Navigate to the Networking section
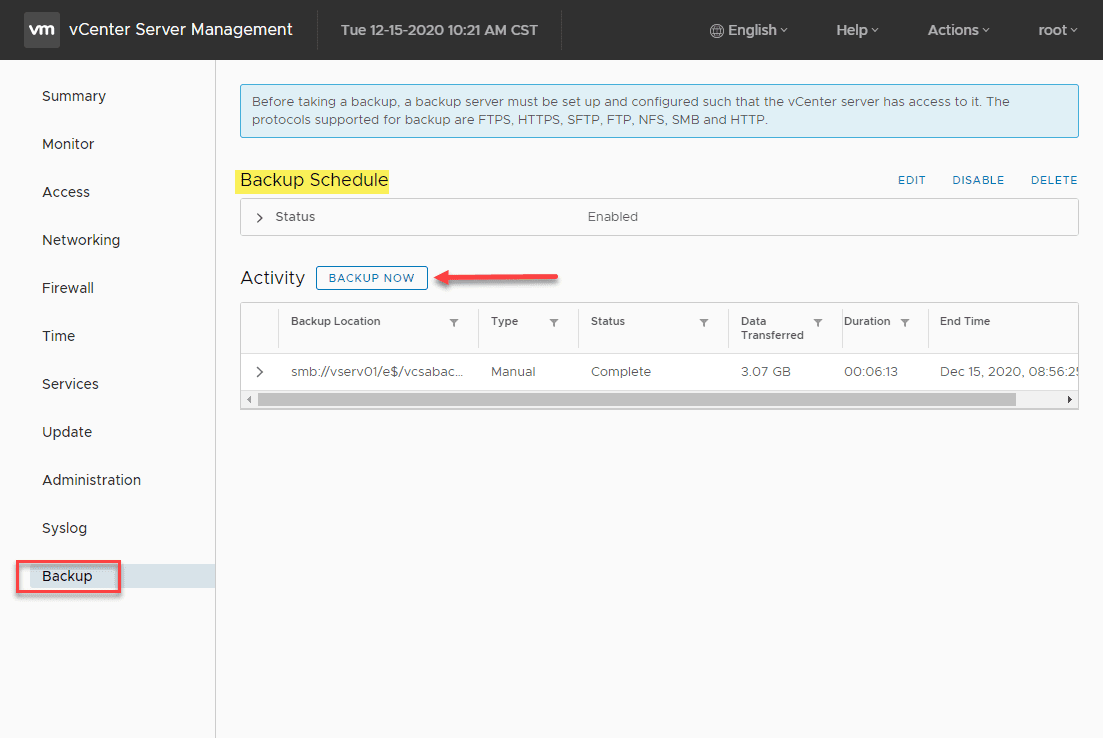The image size is (1103, 738). coord(81,240)
